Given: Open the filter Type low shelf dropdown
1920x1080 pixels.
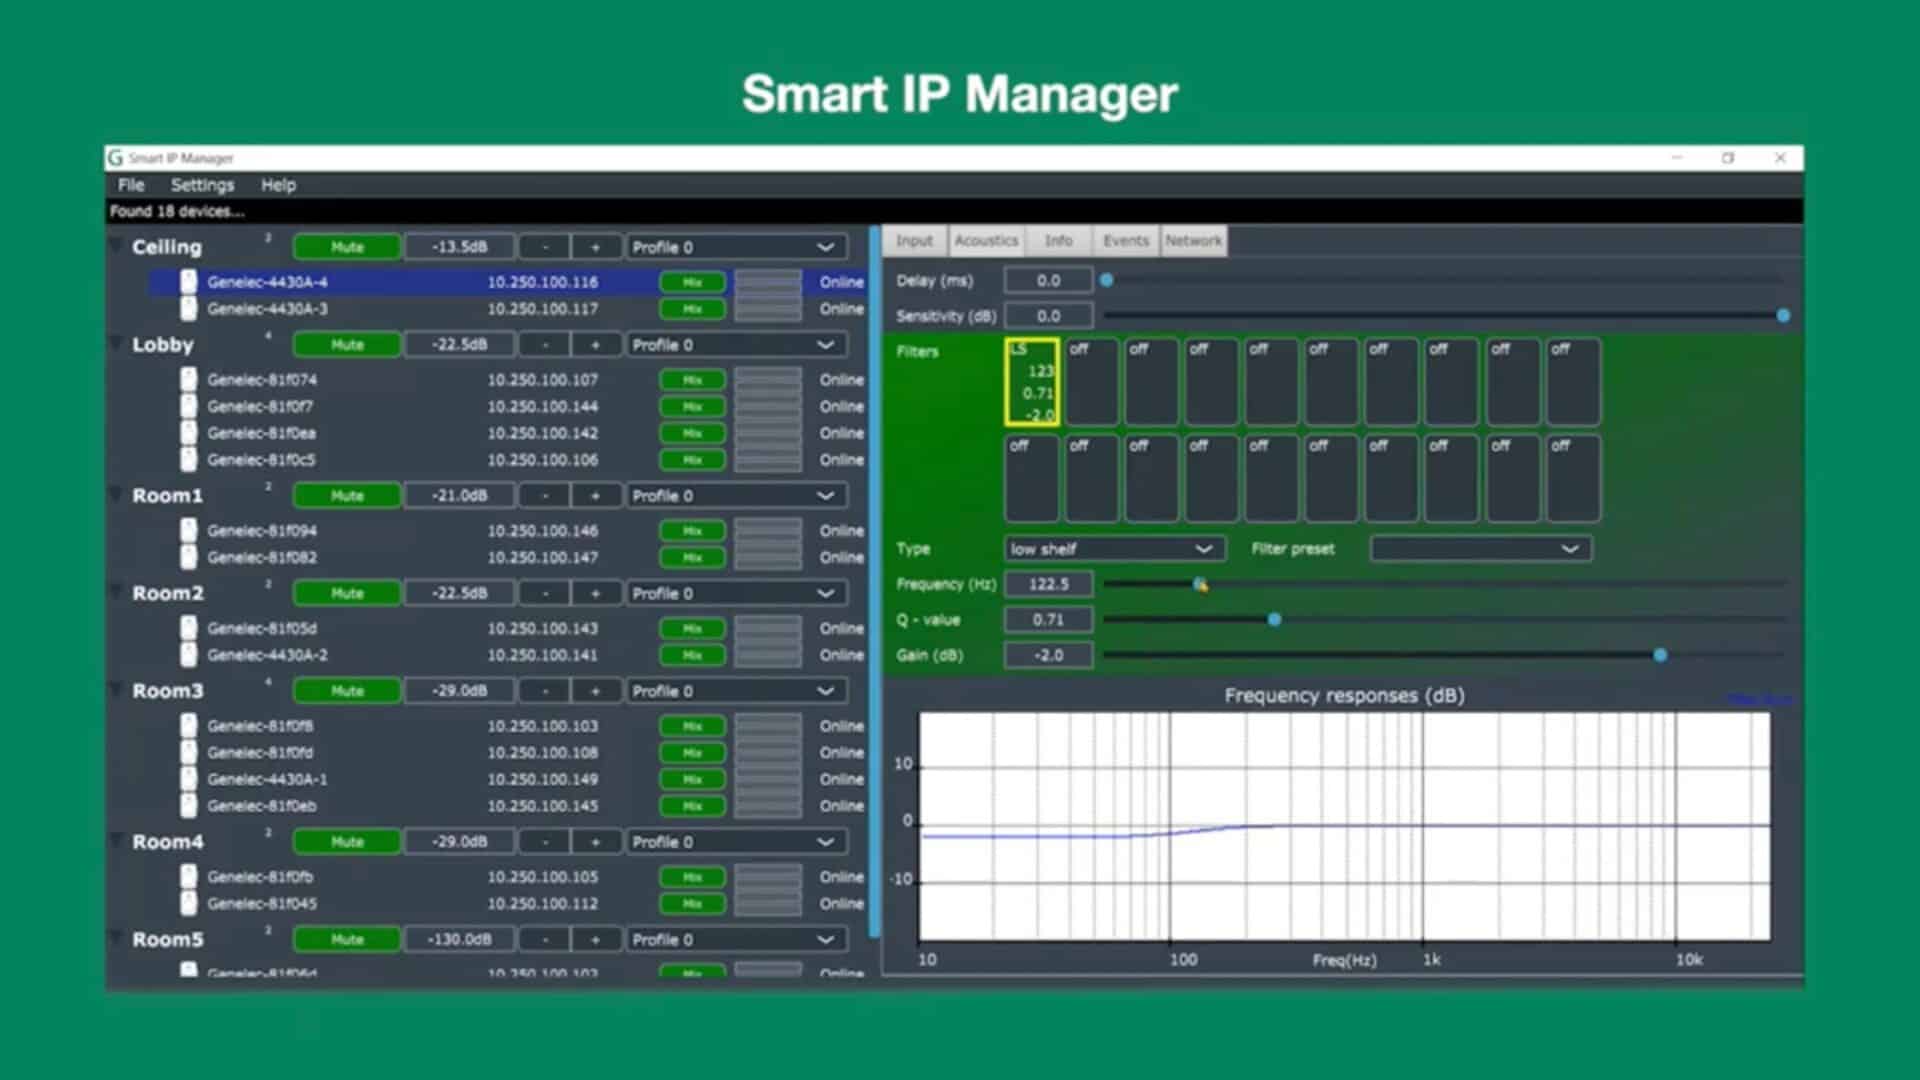Looking at the screenshot, I should 1113,549.
